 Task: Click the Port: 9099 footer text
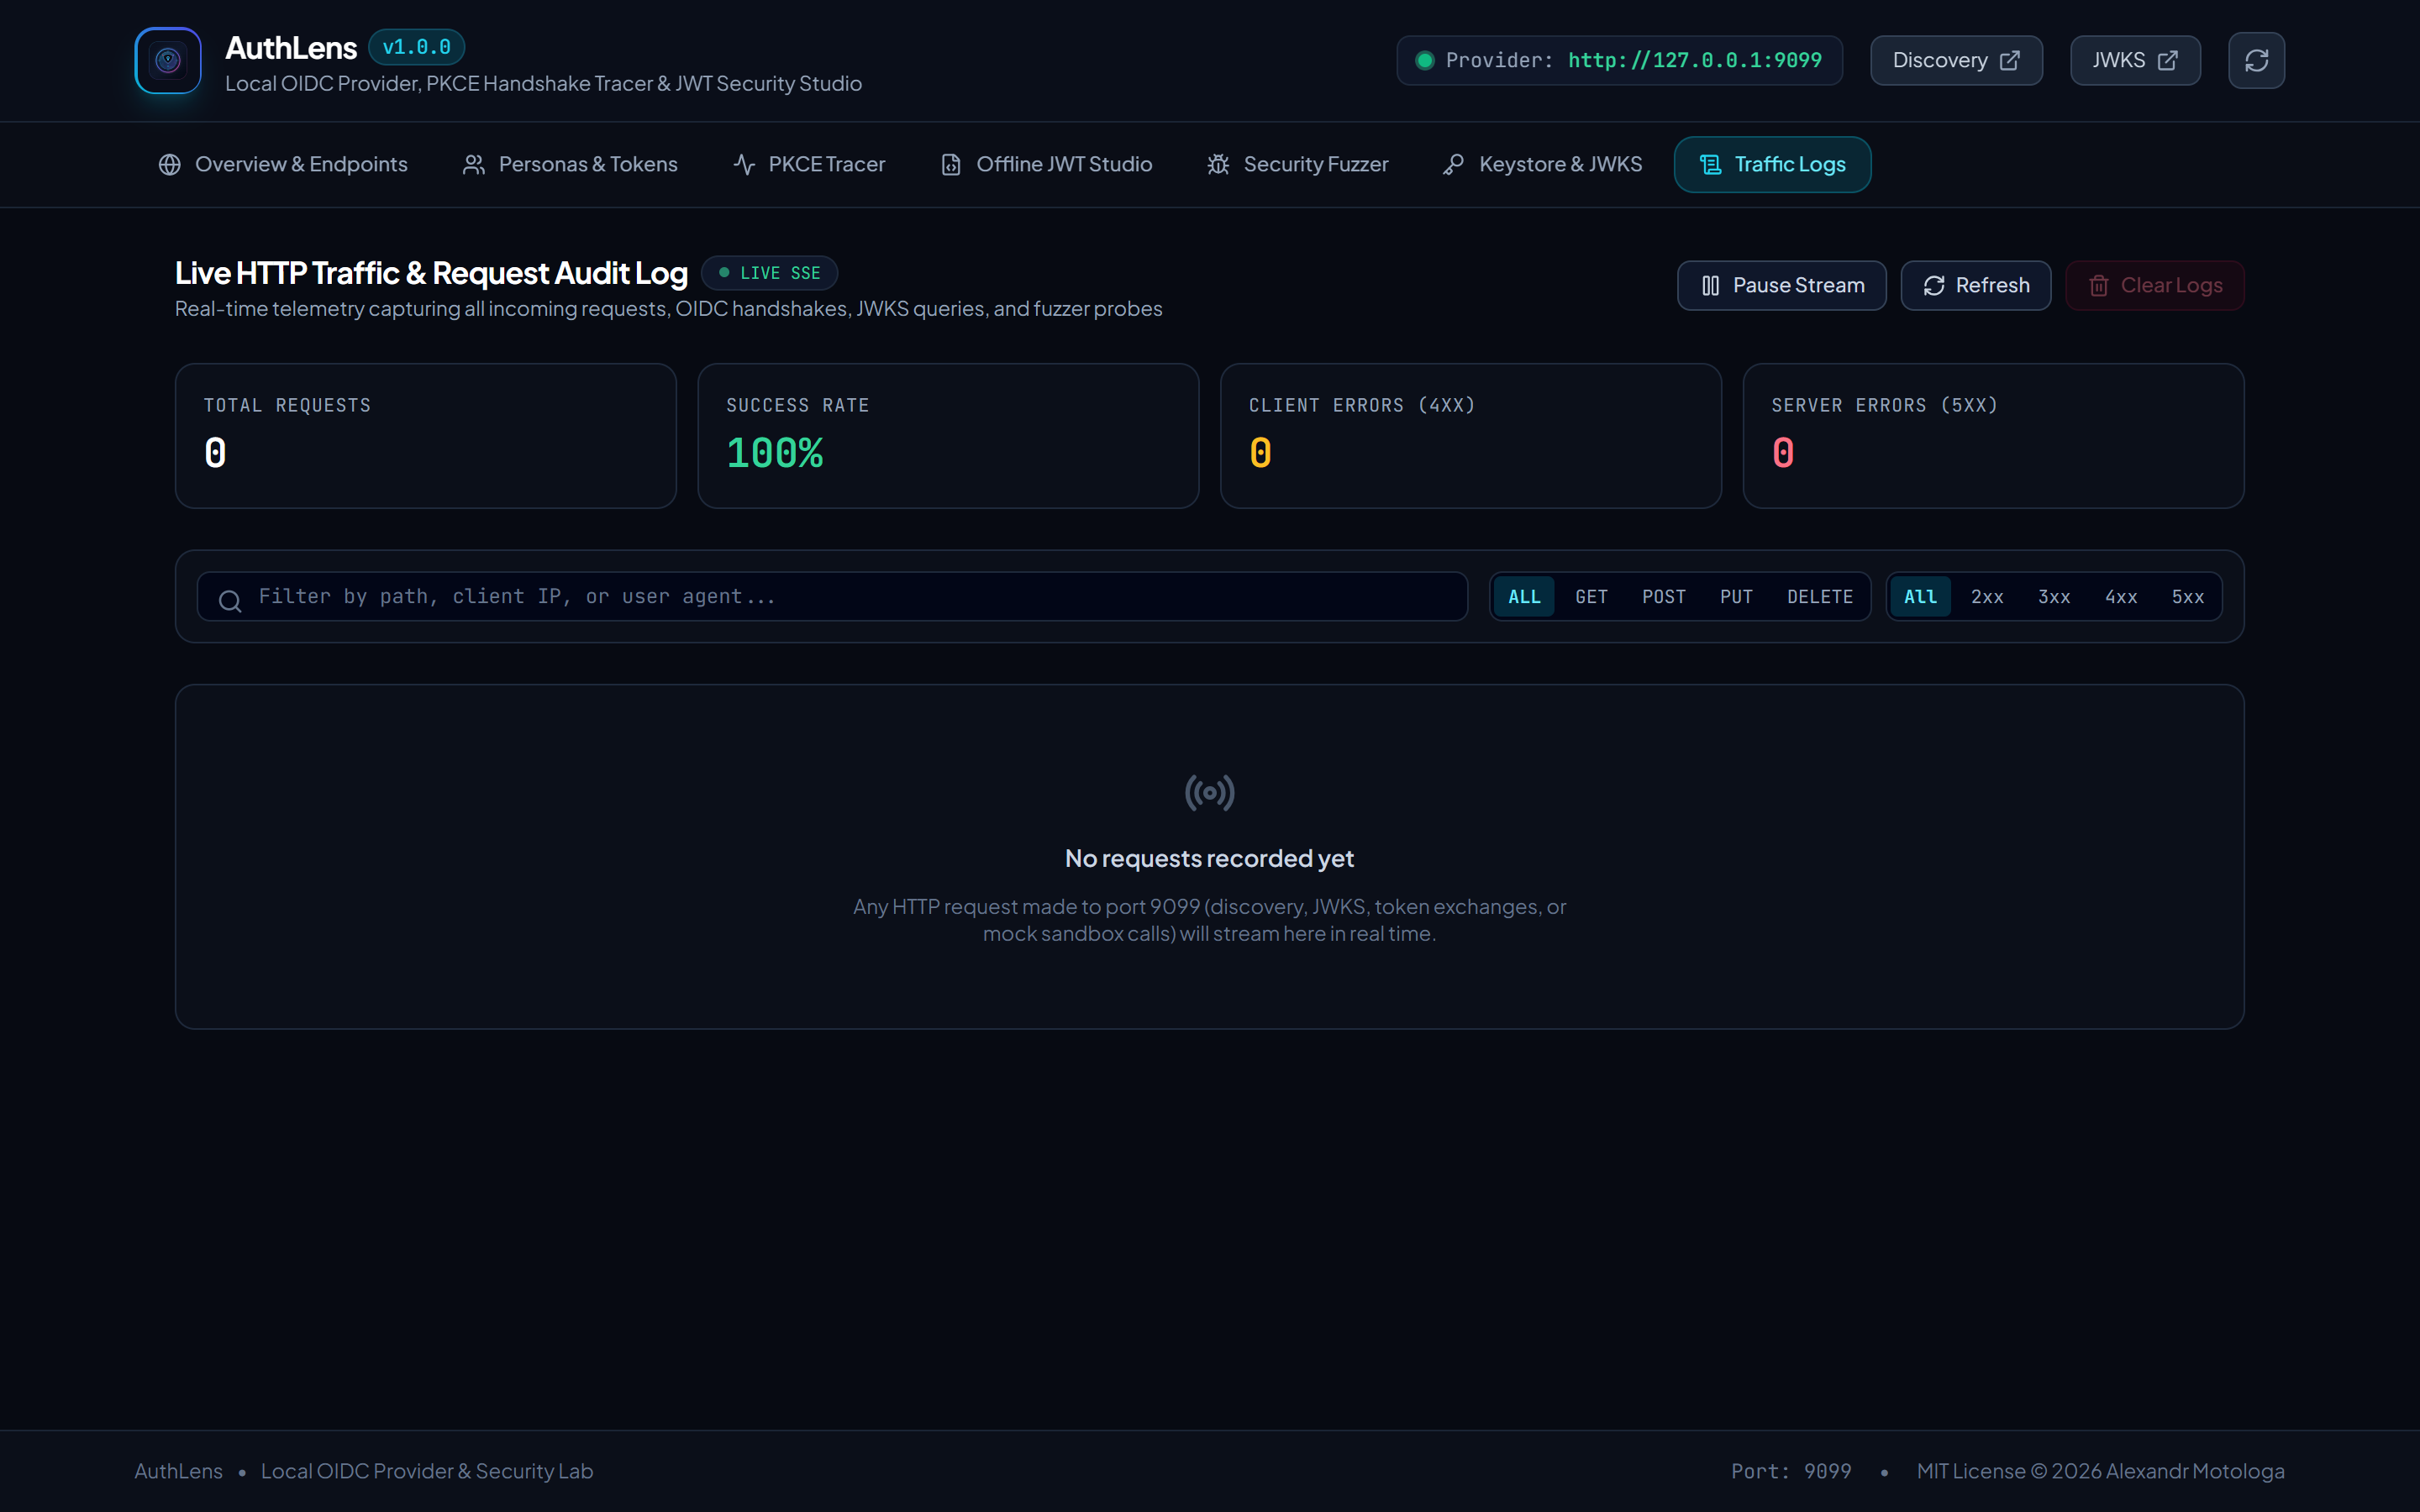1791,1471
